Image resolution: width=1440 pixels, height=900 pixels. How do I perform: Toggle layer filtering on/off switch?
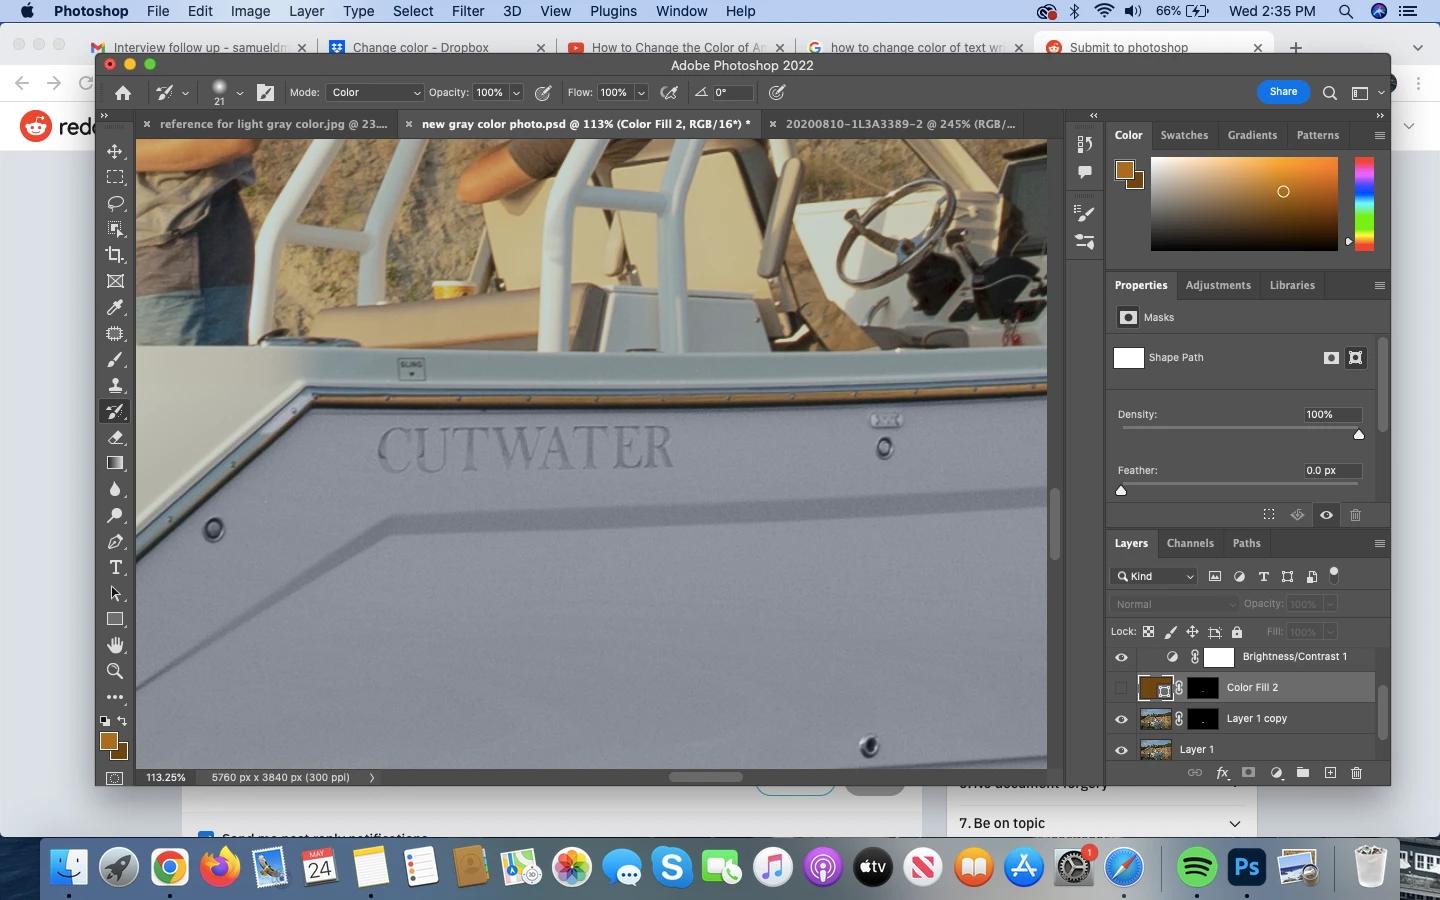(x=1334, y=575)
